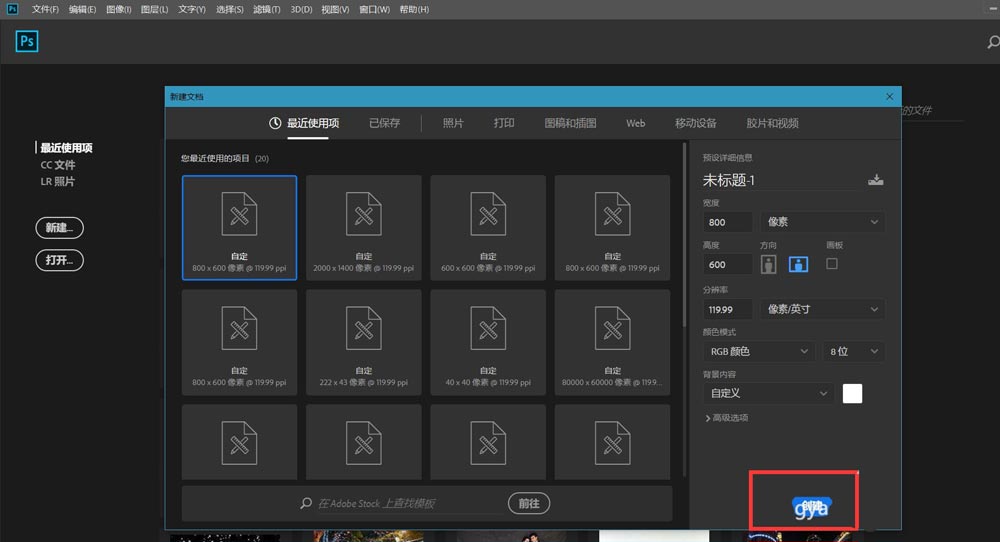Image resolution: width=1000 pixels, height=542 pixels.
Task: Open the 自定义 background contents dropdown
Action: tap(768, 393)
